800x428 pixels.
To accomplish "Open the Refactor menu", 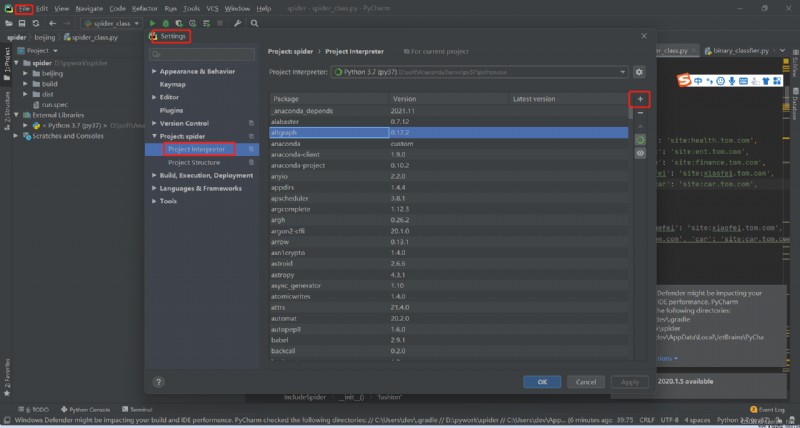I will [144, 9].
